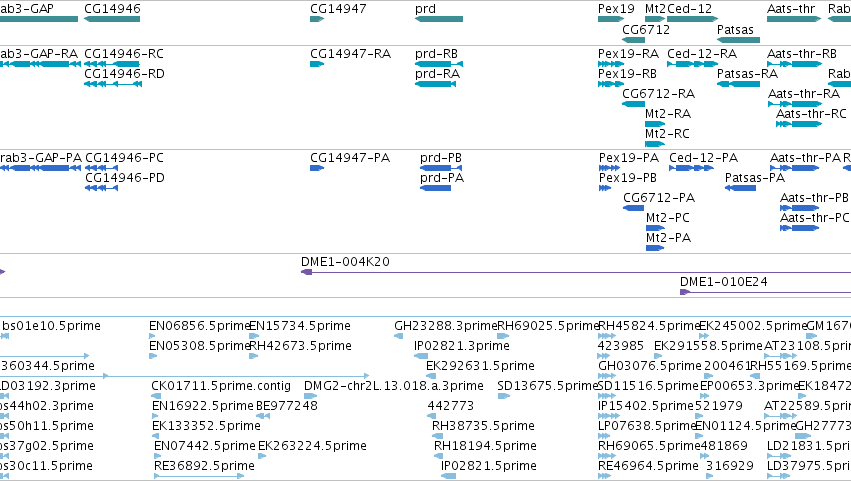Select transcript prd-RA
851x481 pixels.
[x=435, y=84]
